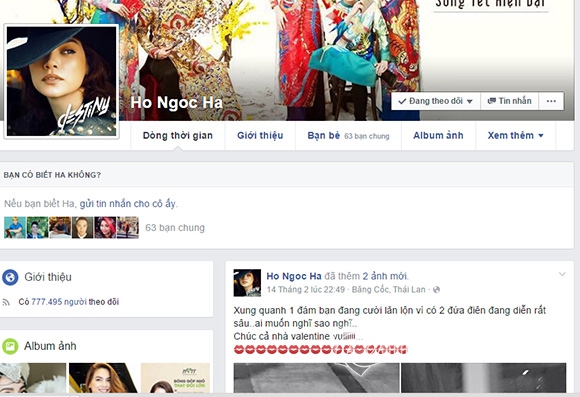Screen dimensions: 580x397
Task: Click the RSS followers icon
Action: click(6, 302)
